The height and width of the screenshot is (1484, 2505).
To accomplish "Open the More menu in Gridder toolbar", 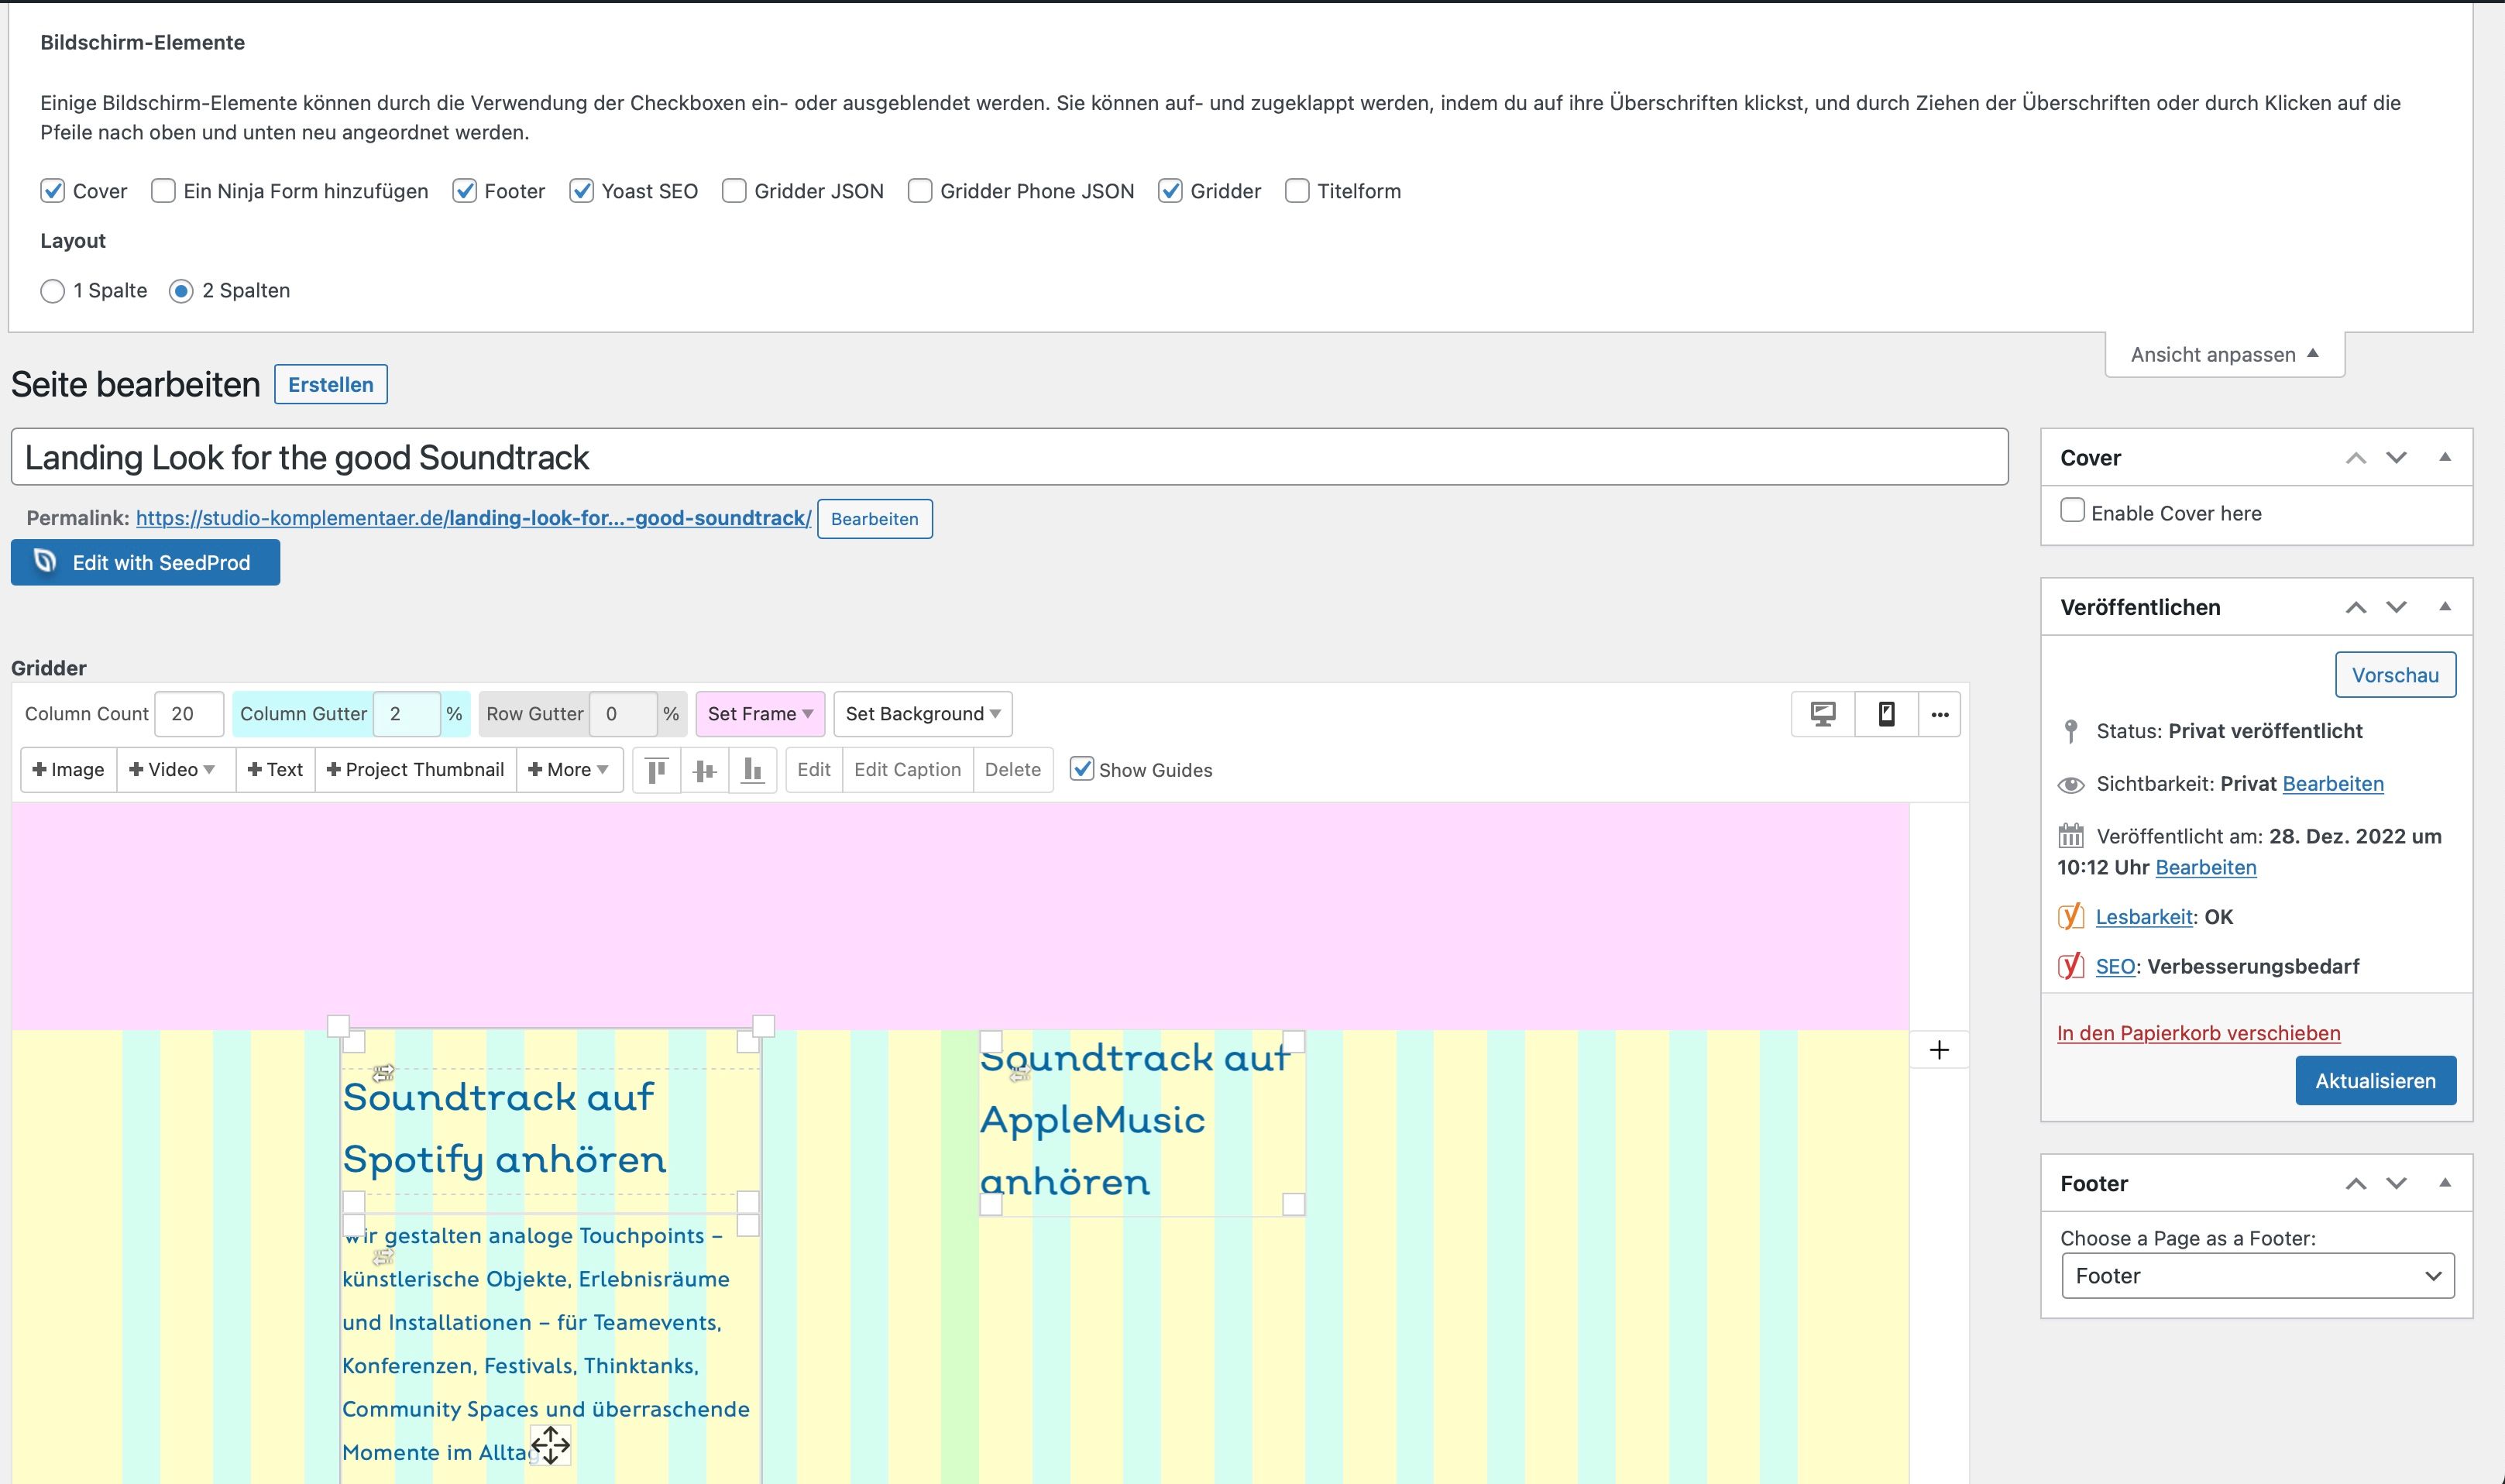I will [x=568, y=770].
